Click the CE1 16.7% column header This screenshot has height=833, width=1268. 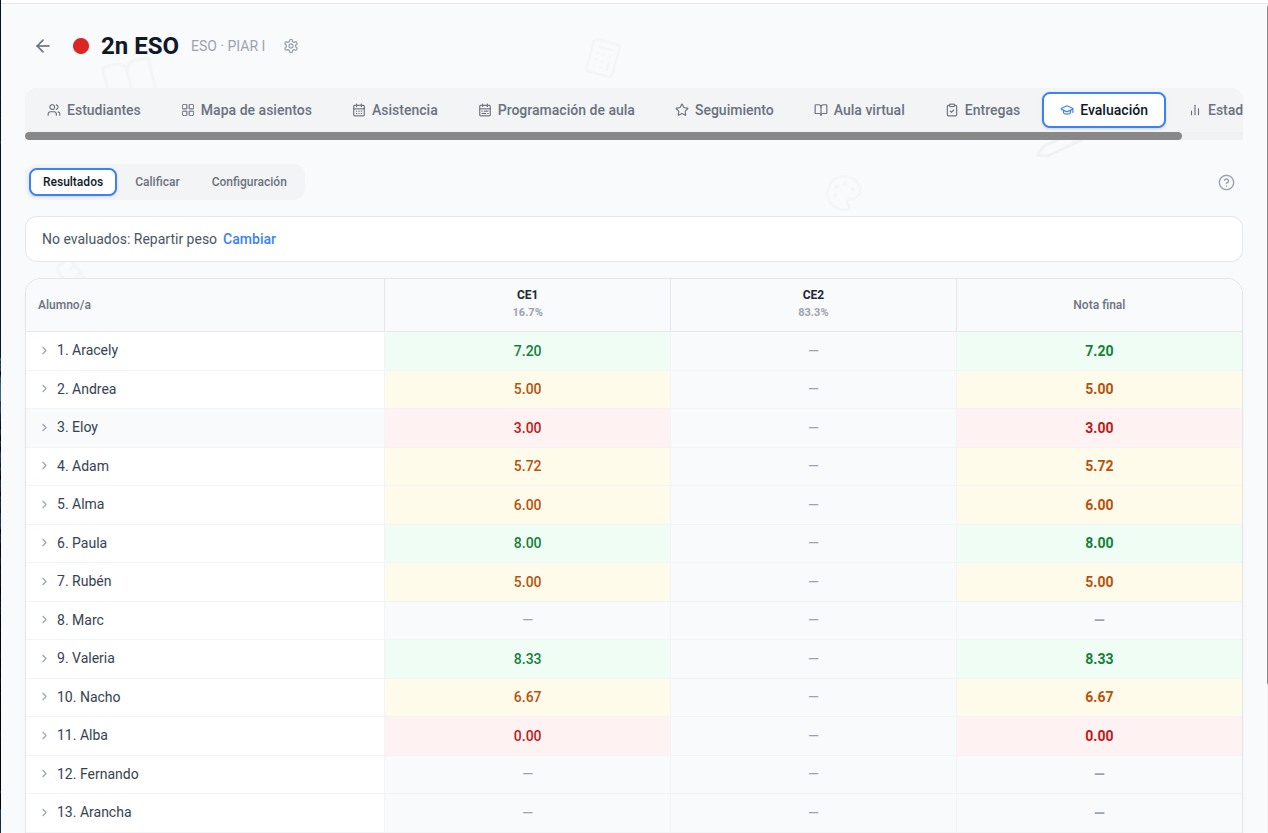527,304
